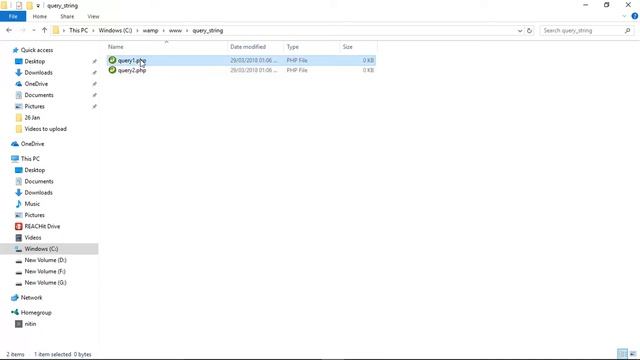This screenshot has width=640, height=360.
Task: Refresh the query_string folder
Action: (529, 31)
